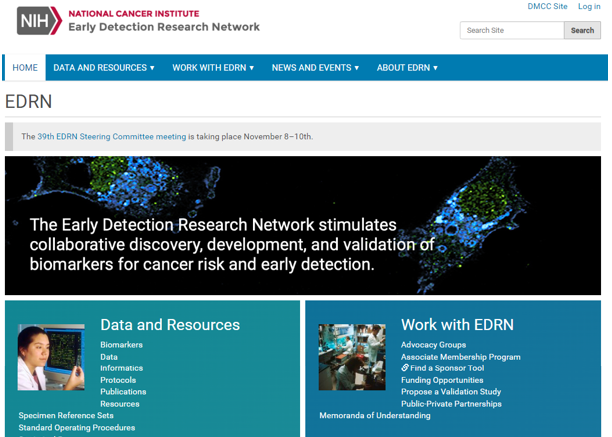Expand the Work with EDRN menu

pos(213,68)
